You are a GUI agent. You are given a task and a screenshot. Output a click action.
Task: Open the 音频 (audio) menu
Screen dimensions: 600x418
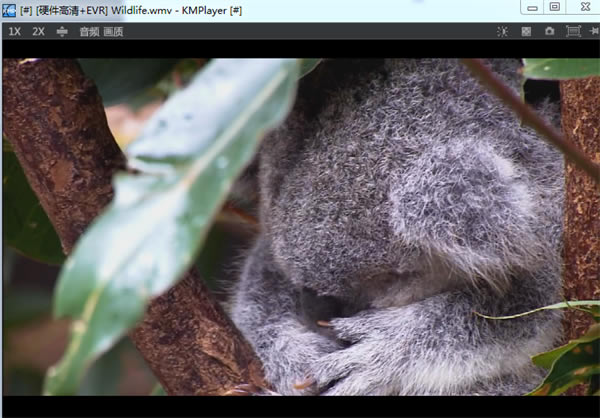[89, 31]
